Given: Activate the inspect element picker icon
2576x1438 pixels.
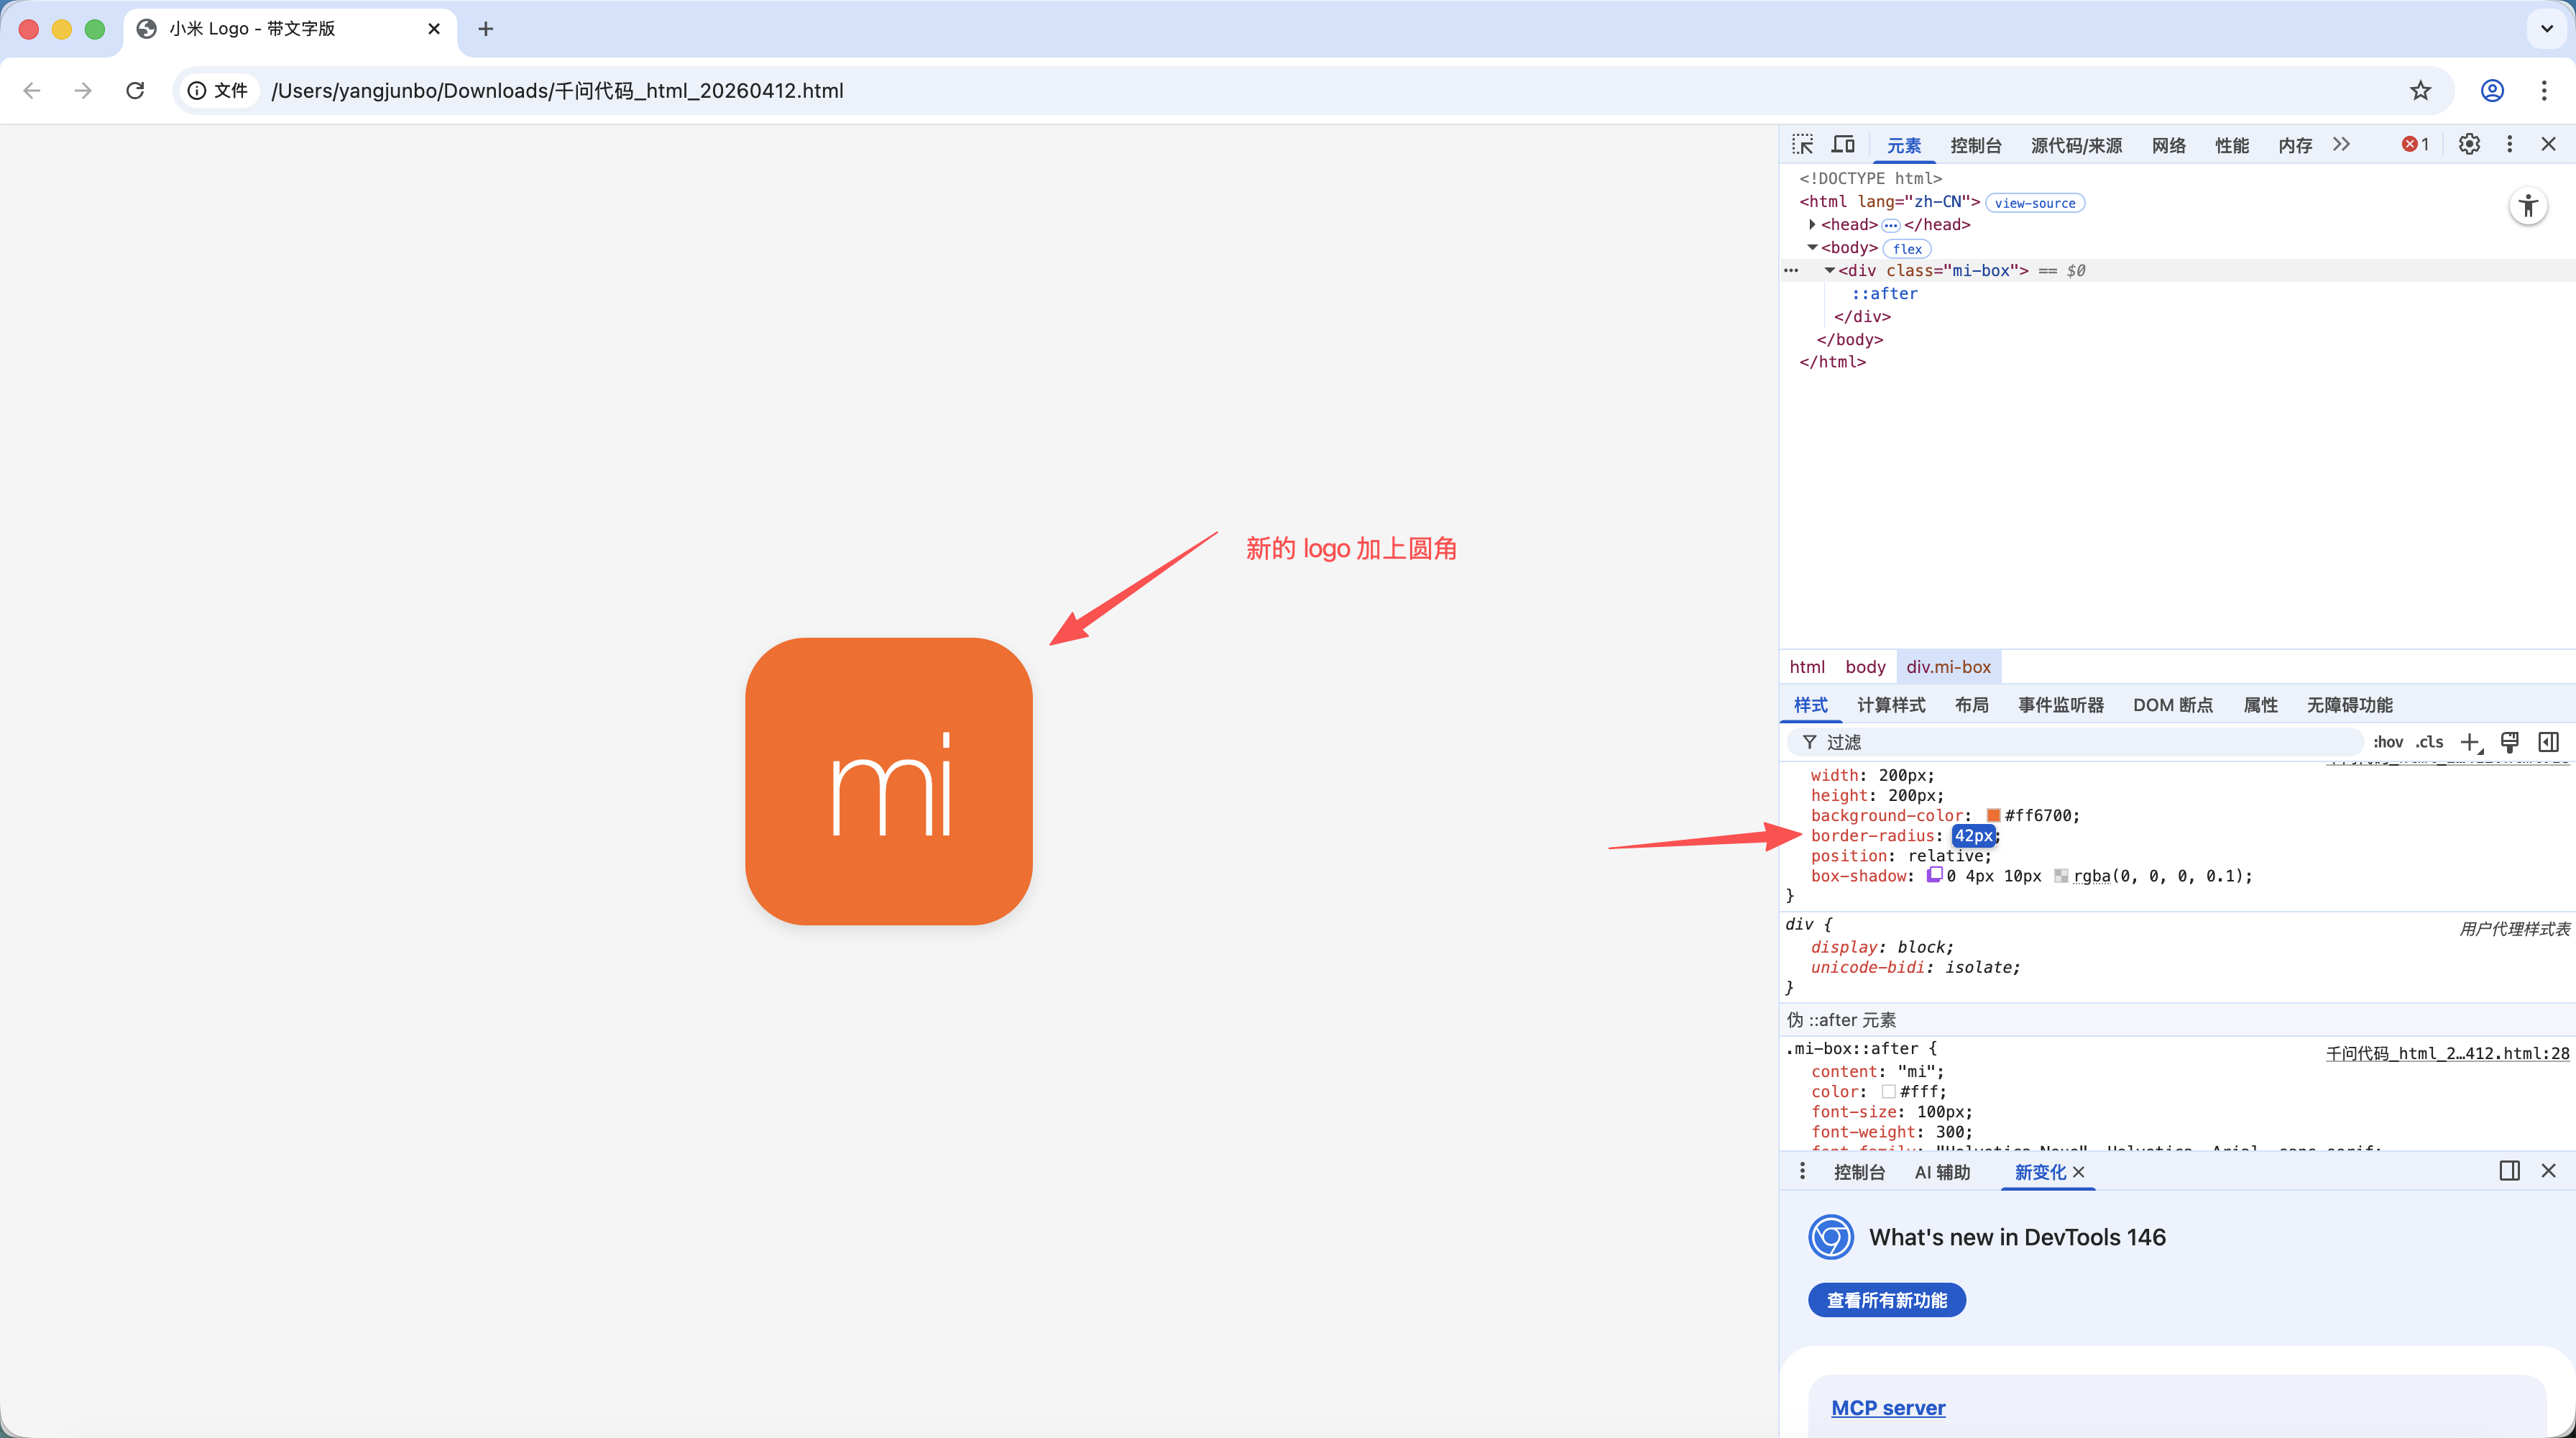Looking at the screenshot, I should [1802, 145].
